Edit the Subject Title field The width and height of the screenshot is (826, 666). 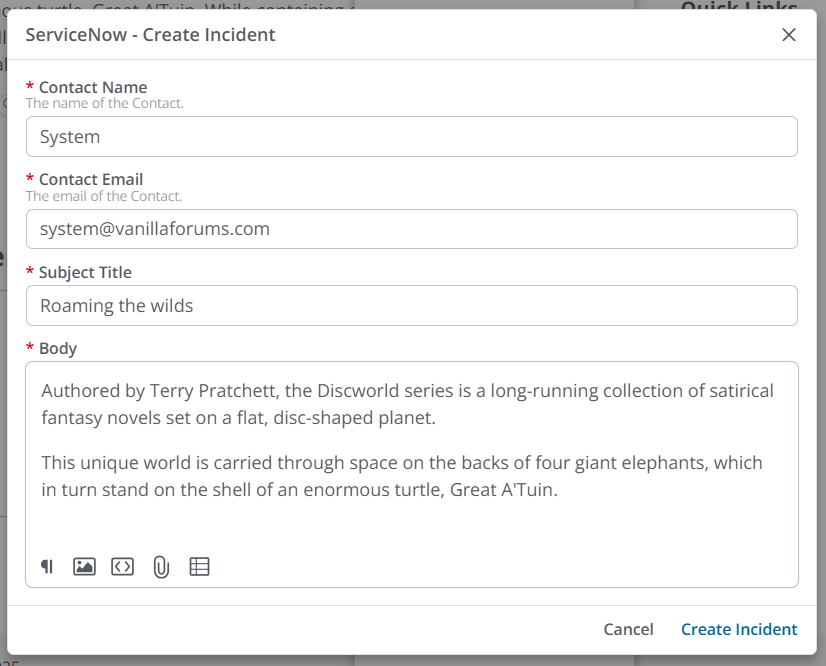click(411, 306)
